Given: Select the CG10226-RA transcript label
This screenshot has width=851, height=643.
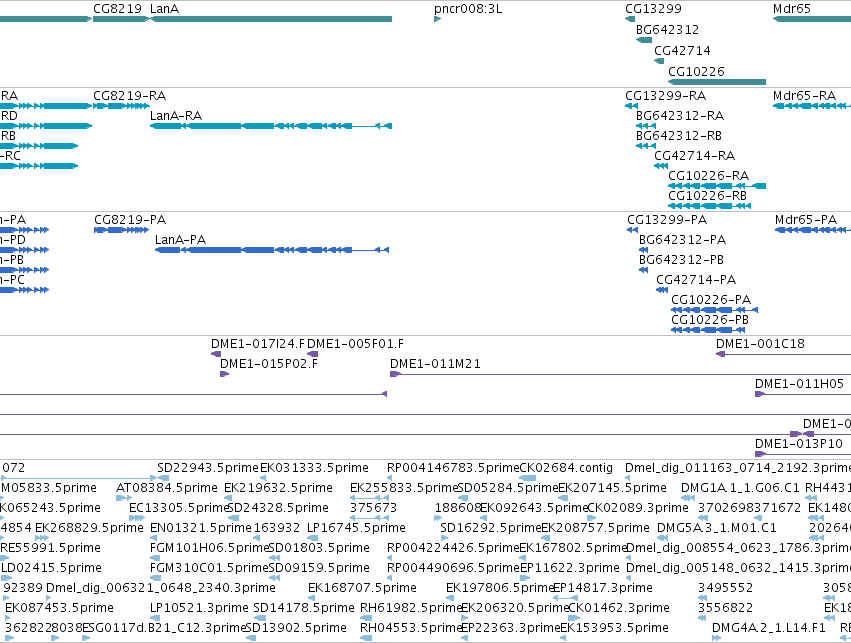Looking at the screenshot, I should click(708, 176).
